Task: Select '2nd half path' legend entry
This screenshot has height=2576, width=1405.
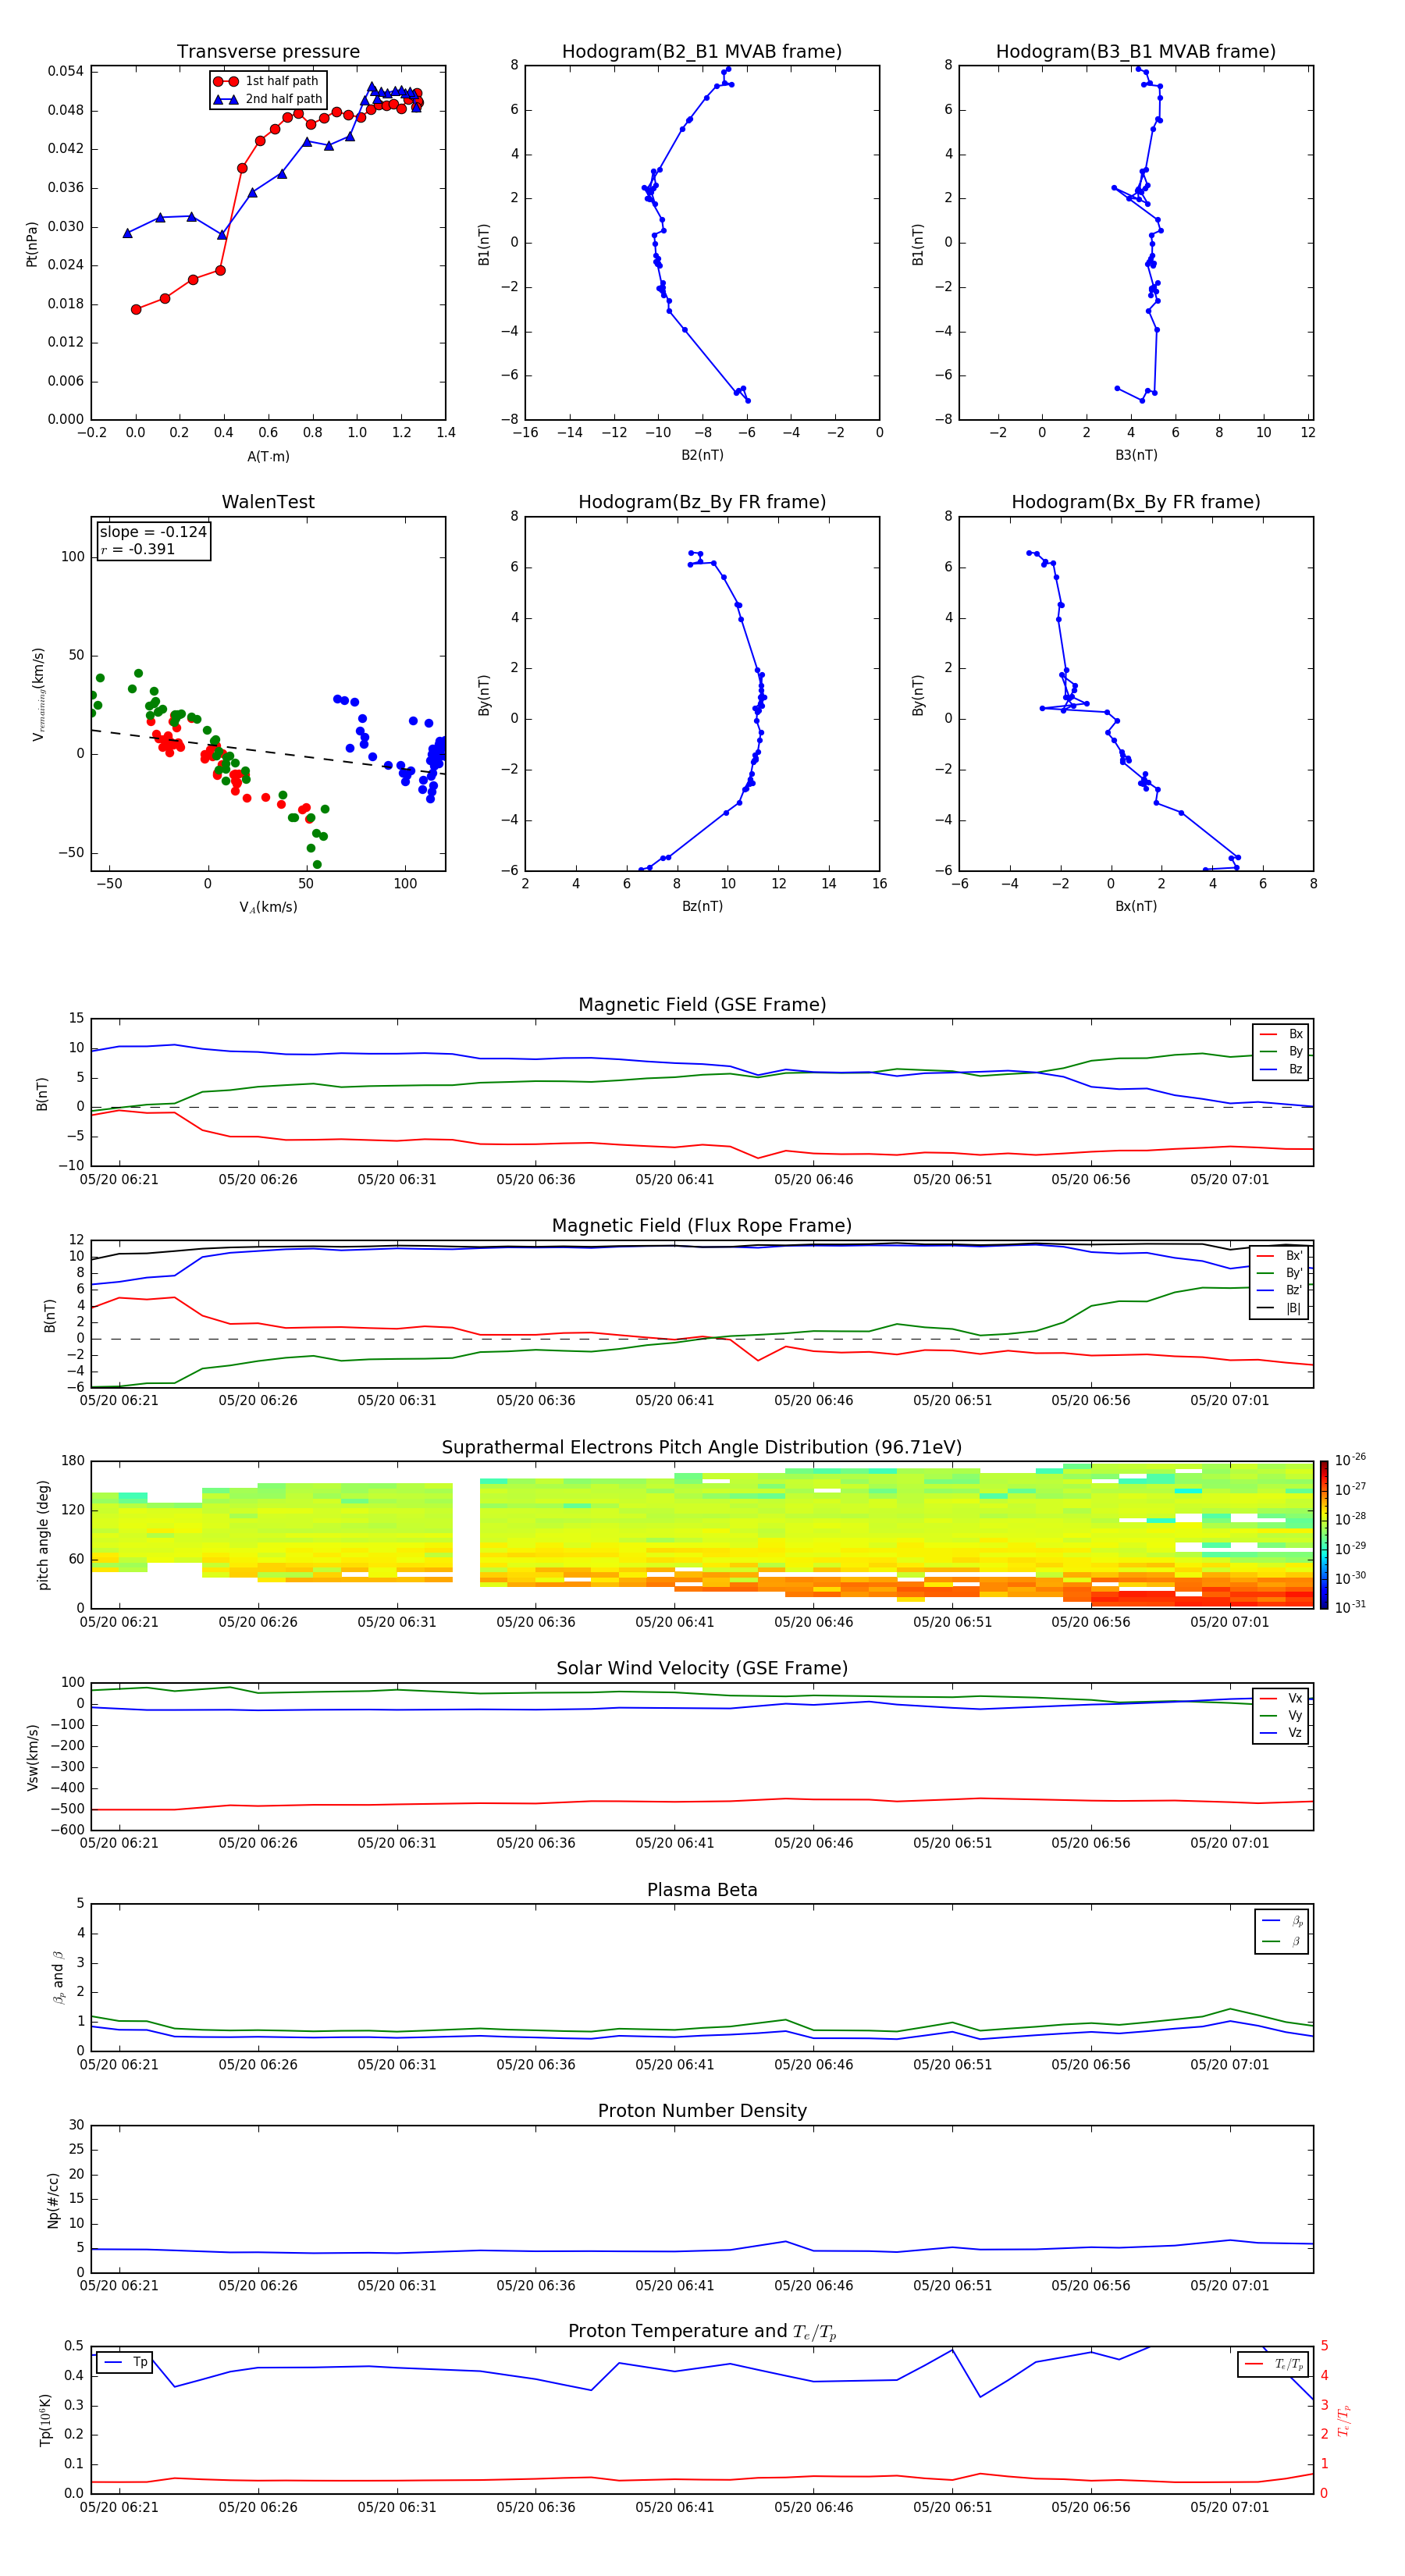Action: click(268, 99)
